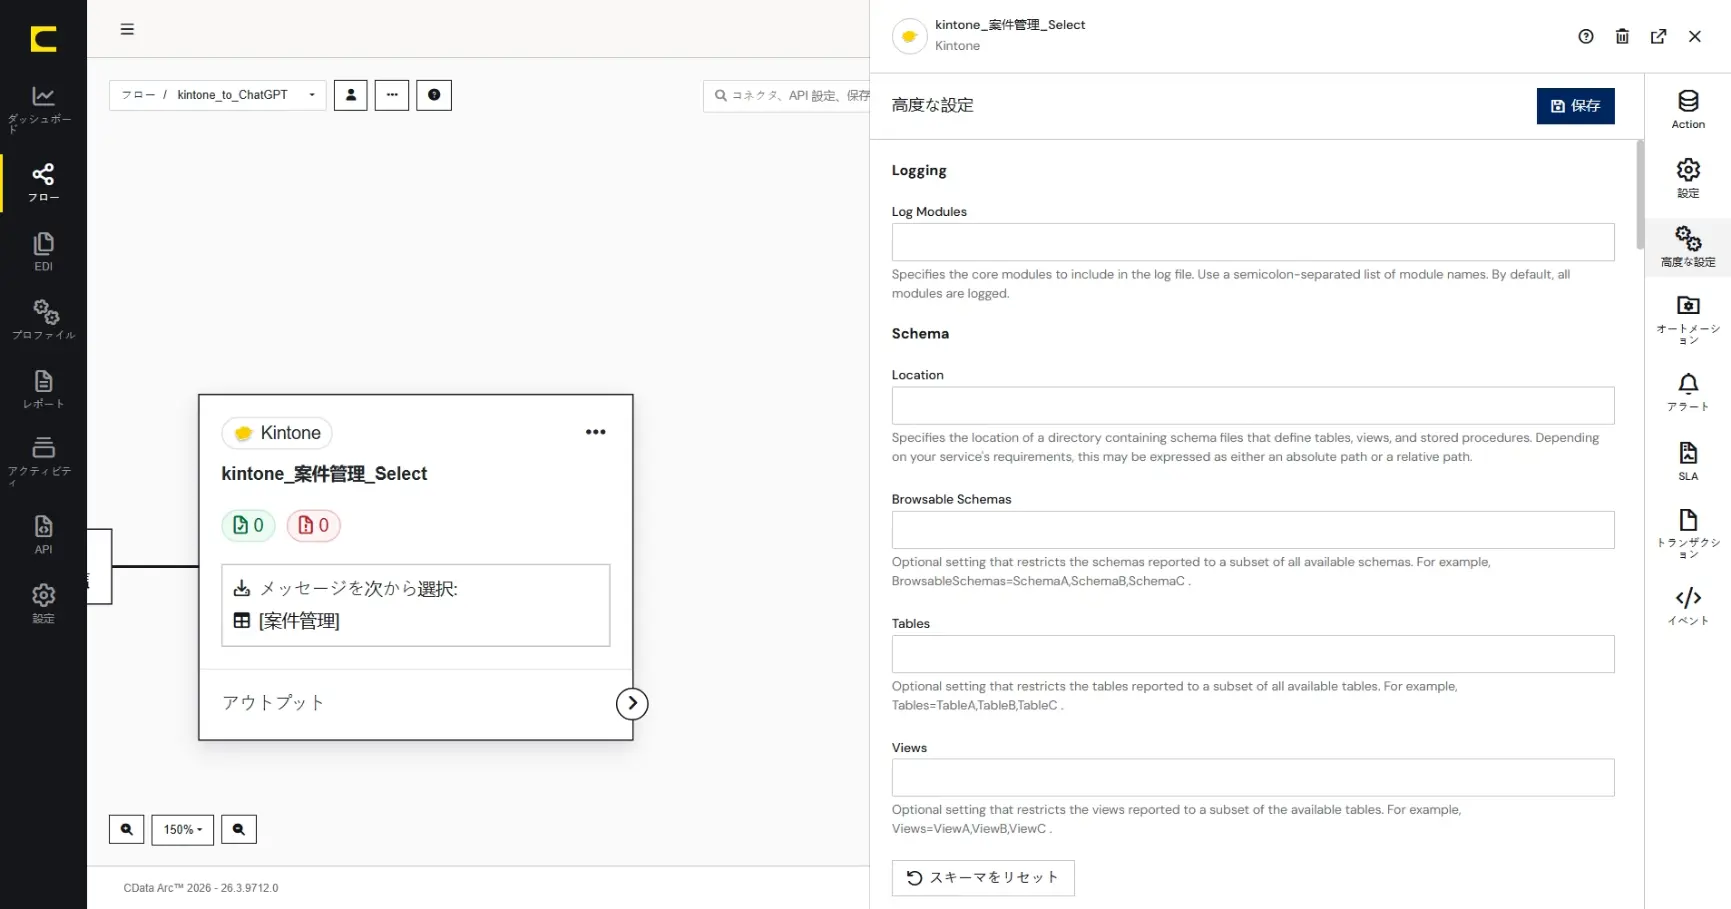
Task: Open the left sidebar Settings section
Action: [x=43, y=604]
